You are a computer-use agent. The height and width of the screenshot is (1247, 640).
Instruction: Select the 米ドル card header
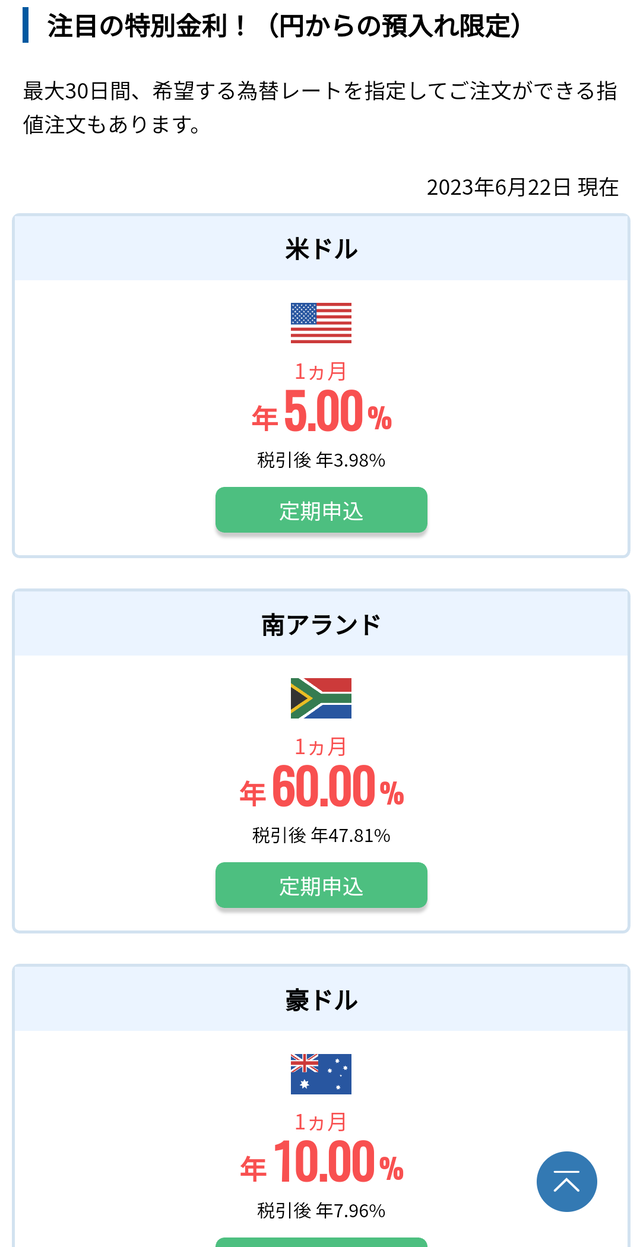(321, 249)
